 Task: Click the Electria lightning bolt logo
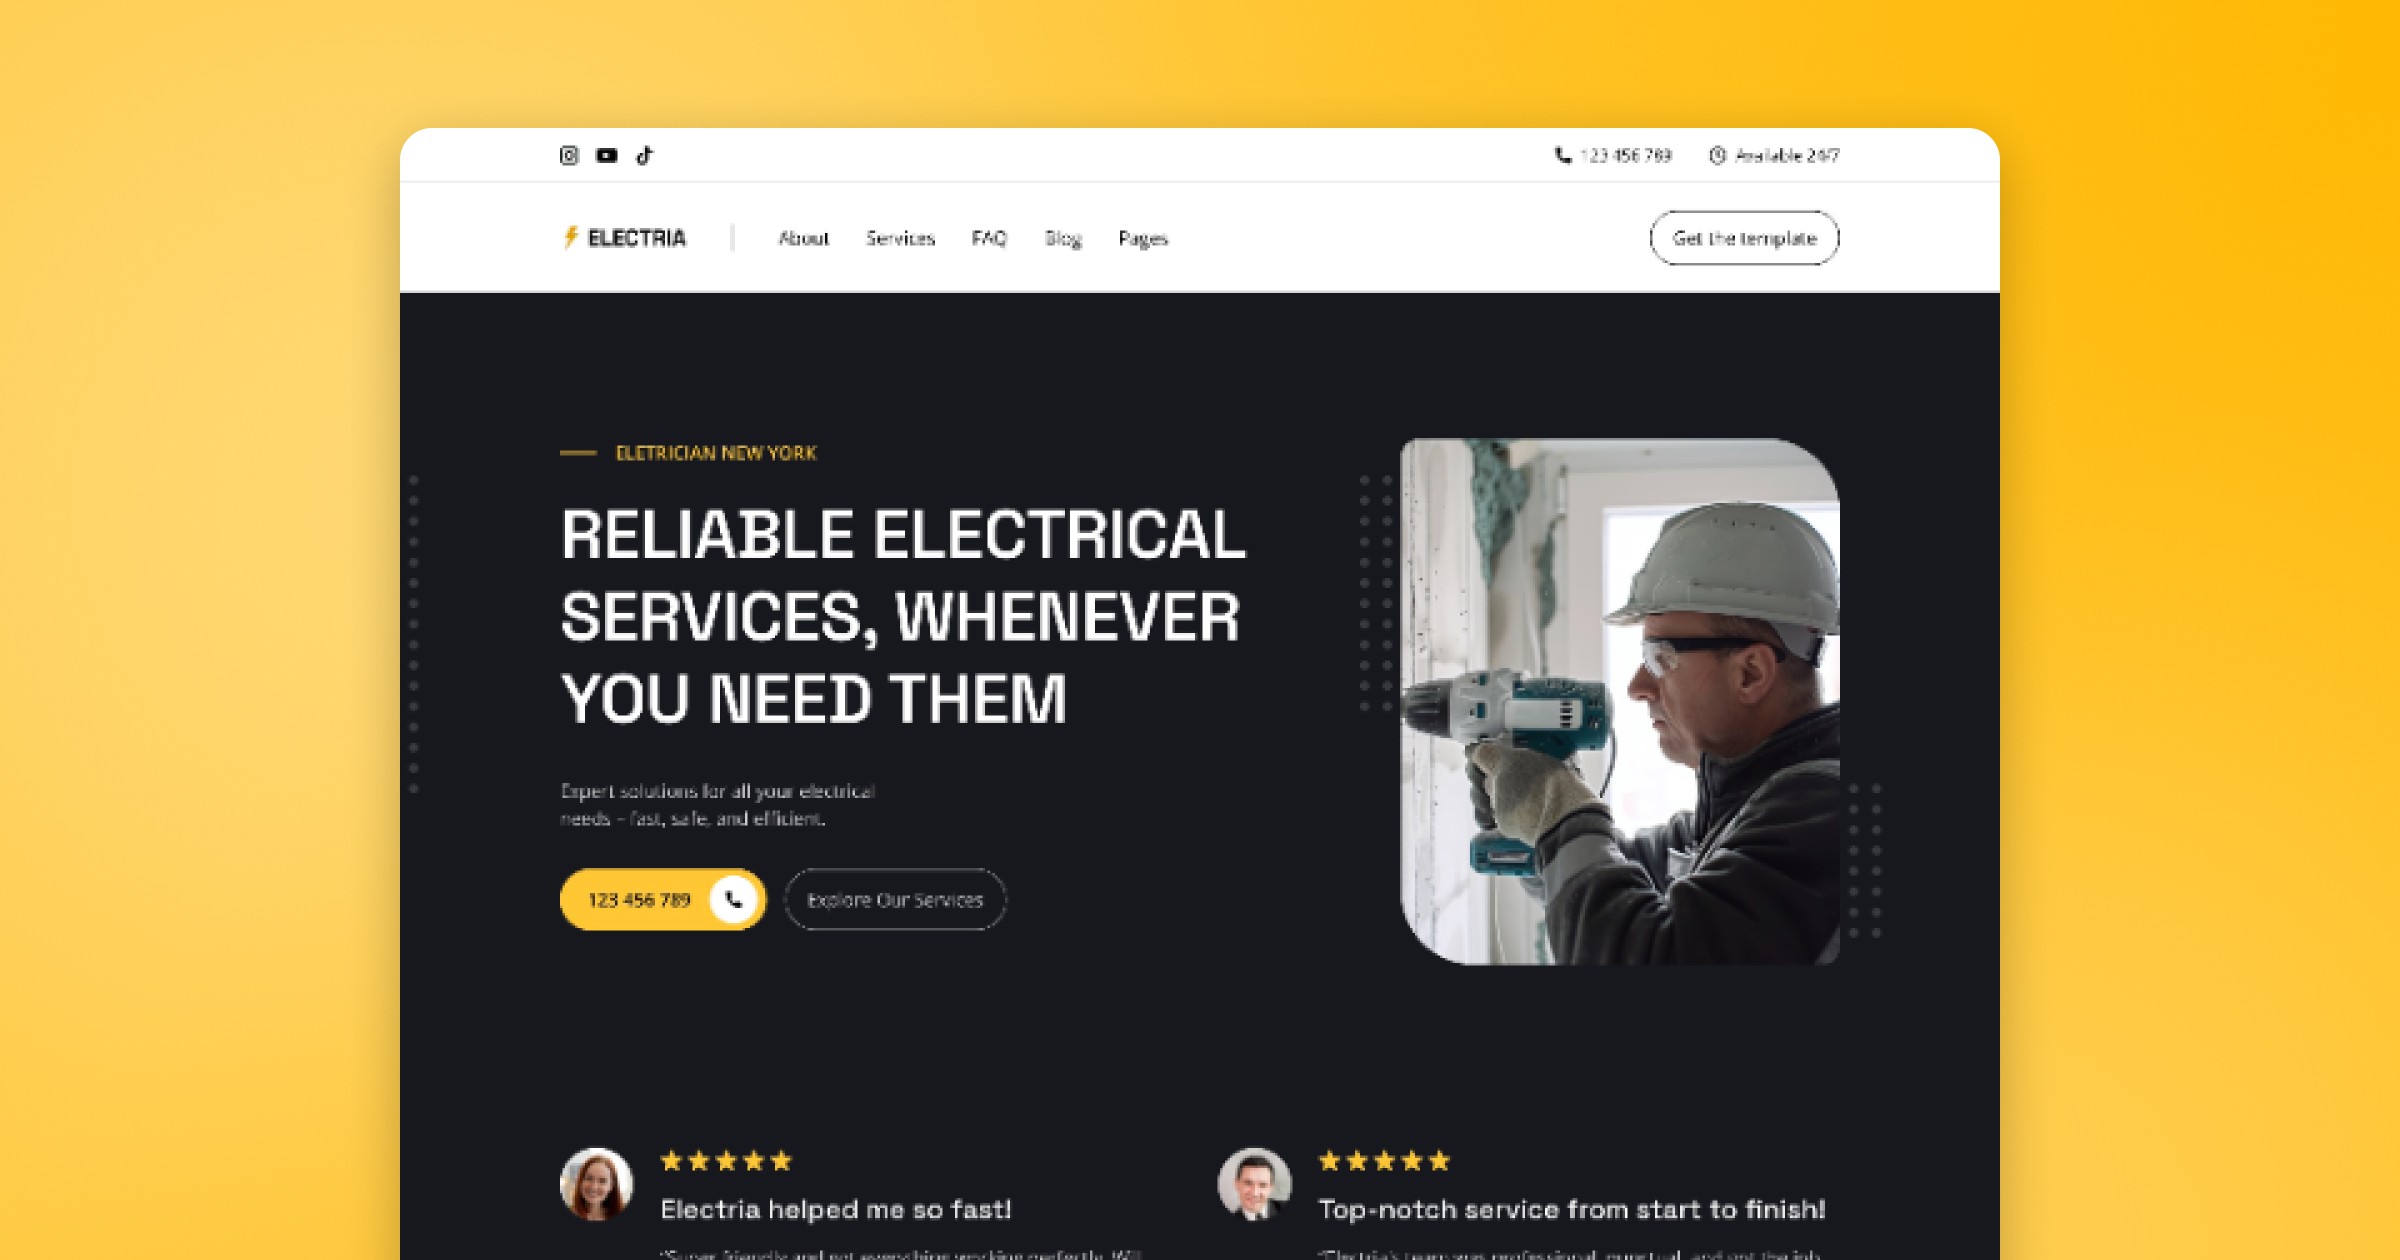(571, 237)
